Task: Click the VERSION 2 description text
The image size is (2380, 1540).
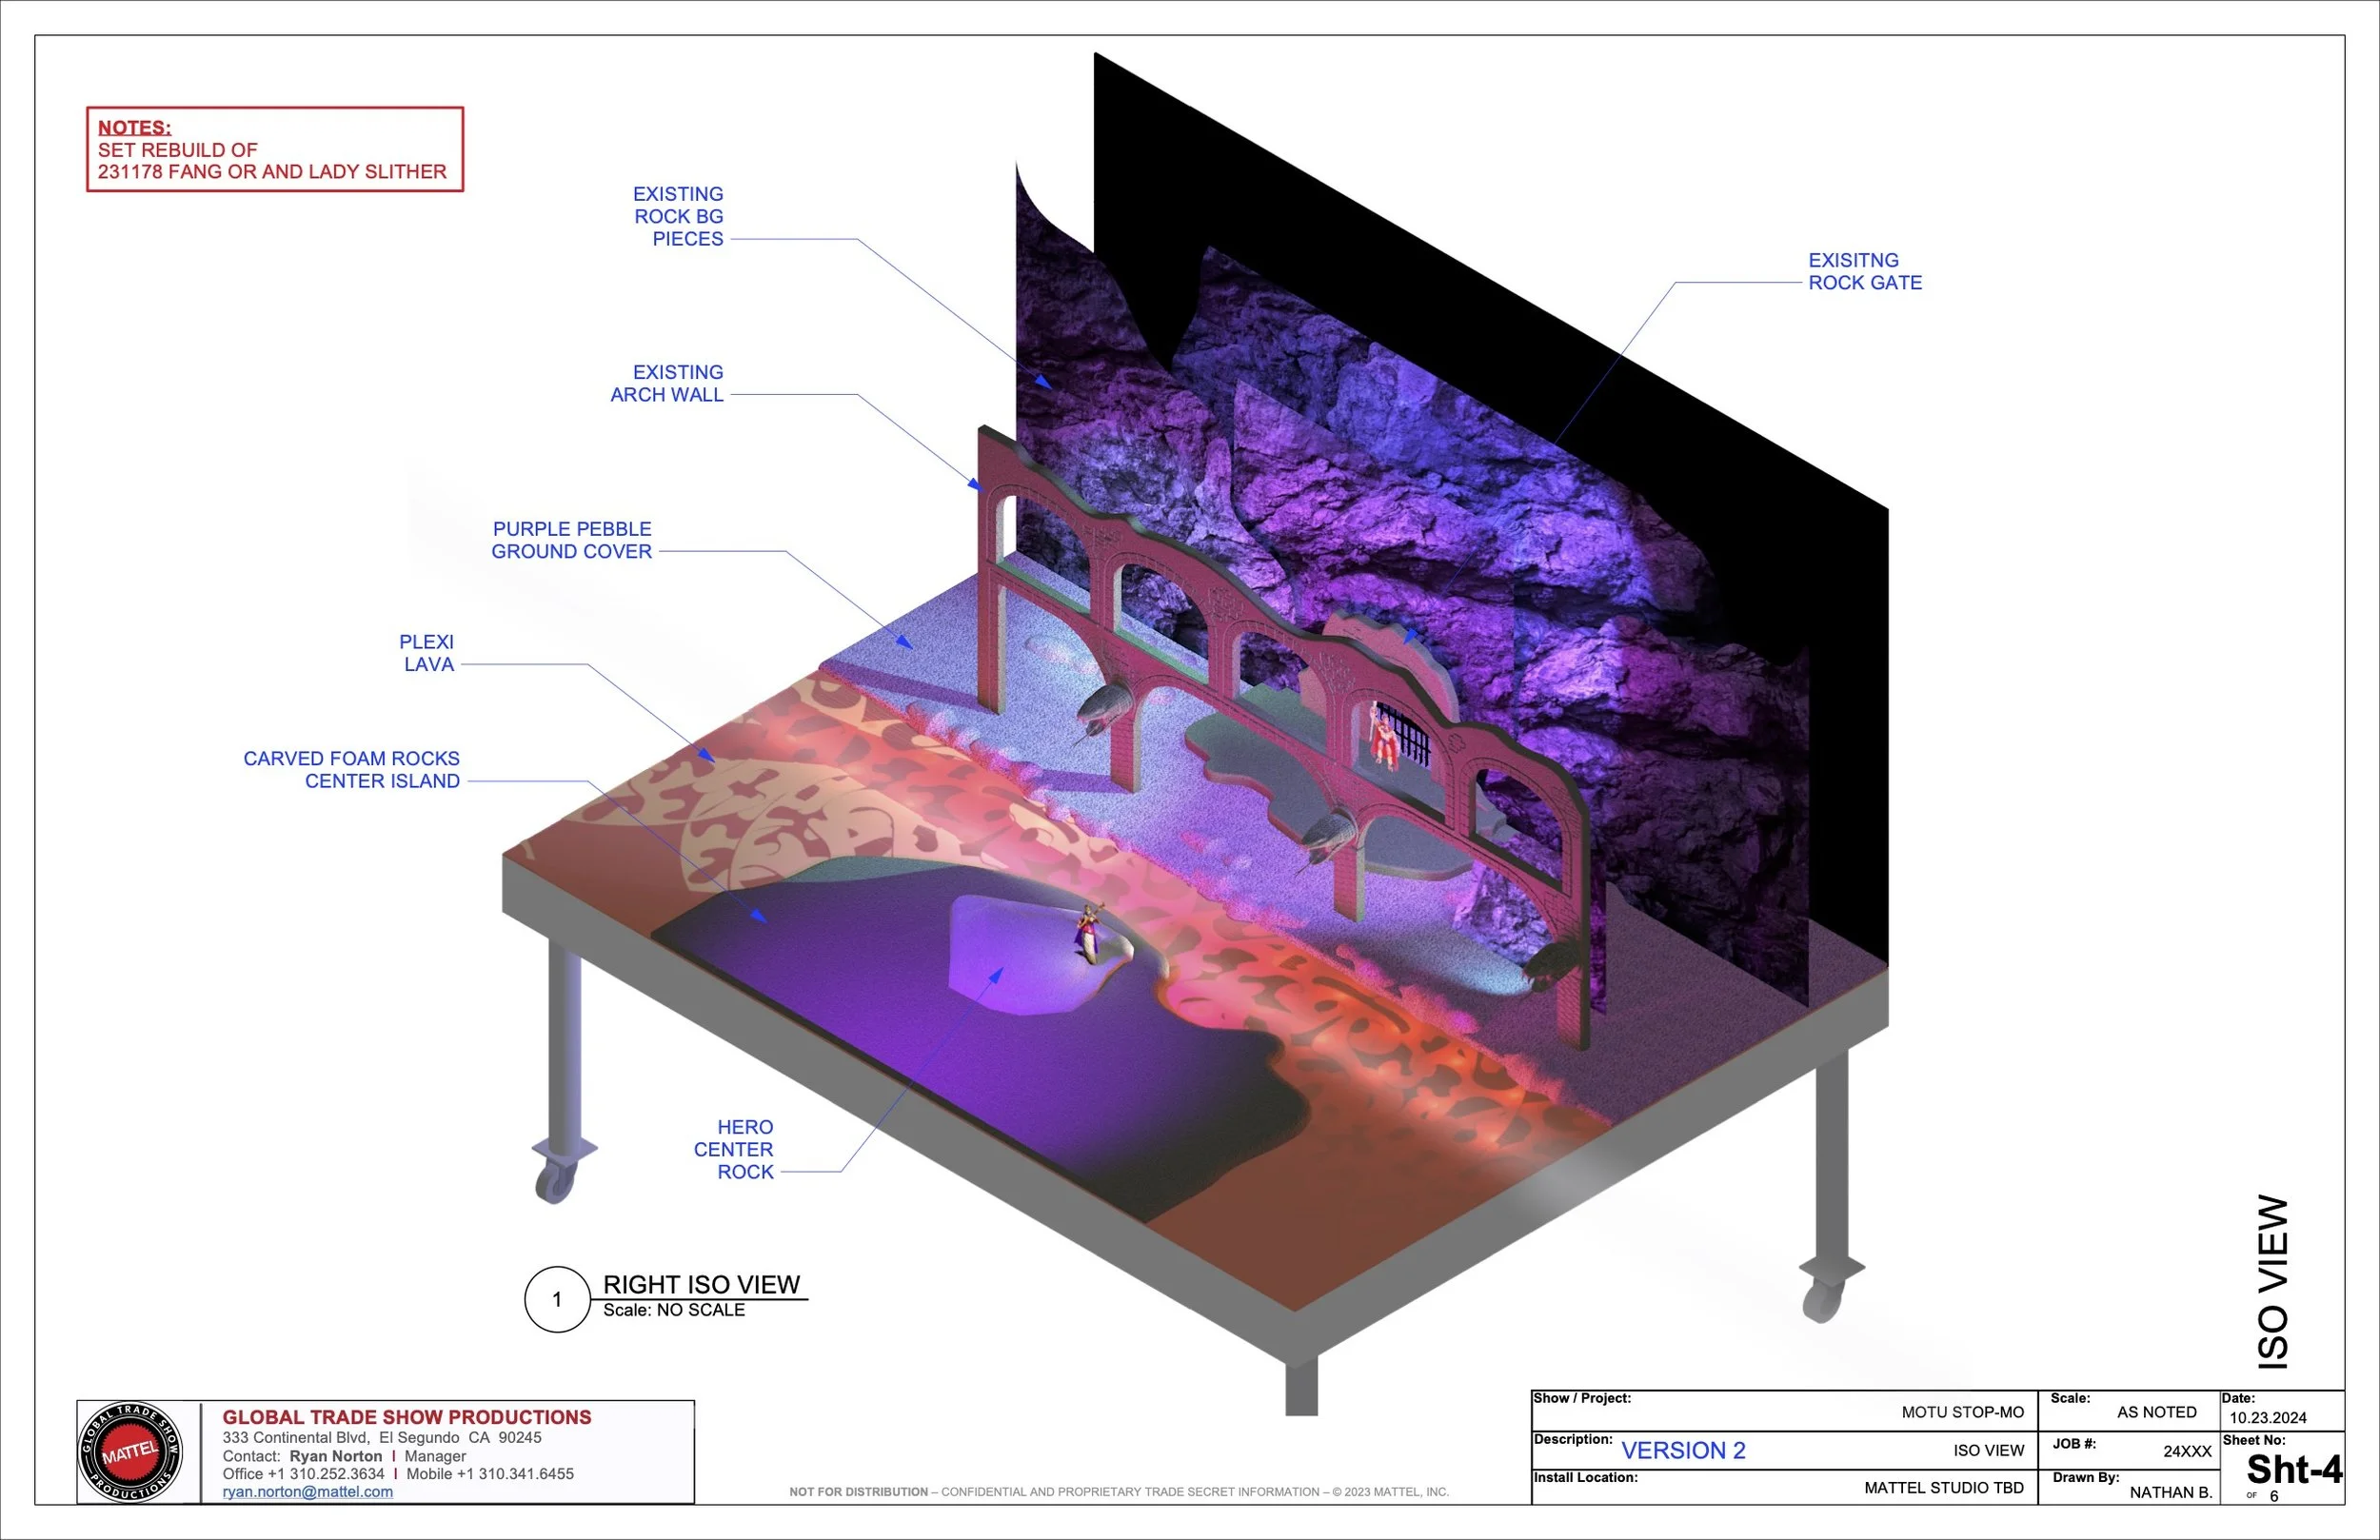Action: pos(1683,1450)
